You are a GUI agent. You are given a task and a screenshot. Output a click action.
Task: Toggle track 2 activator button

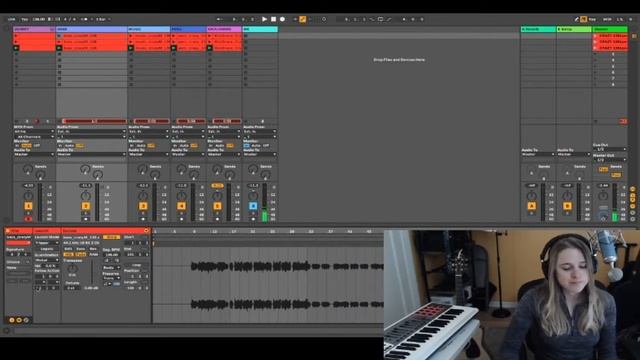(86, 206)
